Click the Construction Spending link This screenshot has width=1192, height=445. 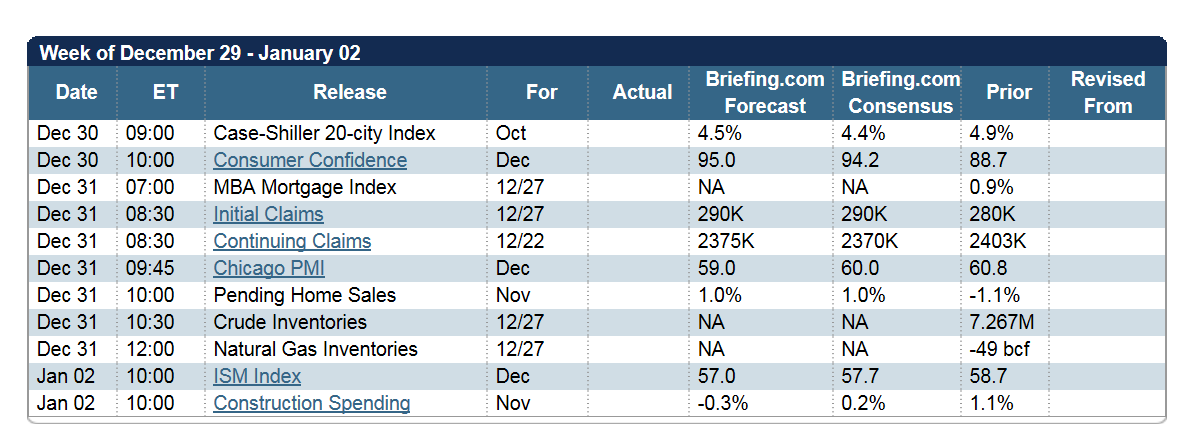tap(312, 403)
